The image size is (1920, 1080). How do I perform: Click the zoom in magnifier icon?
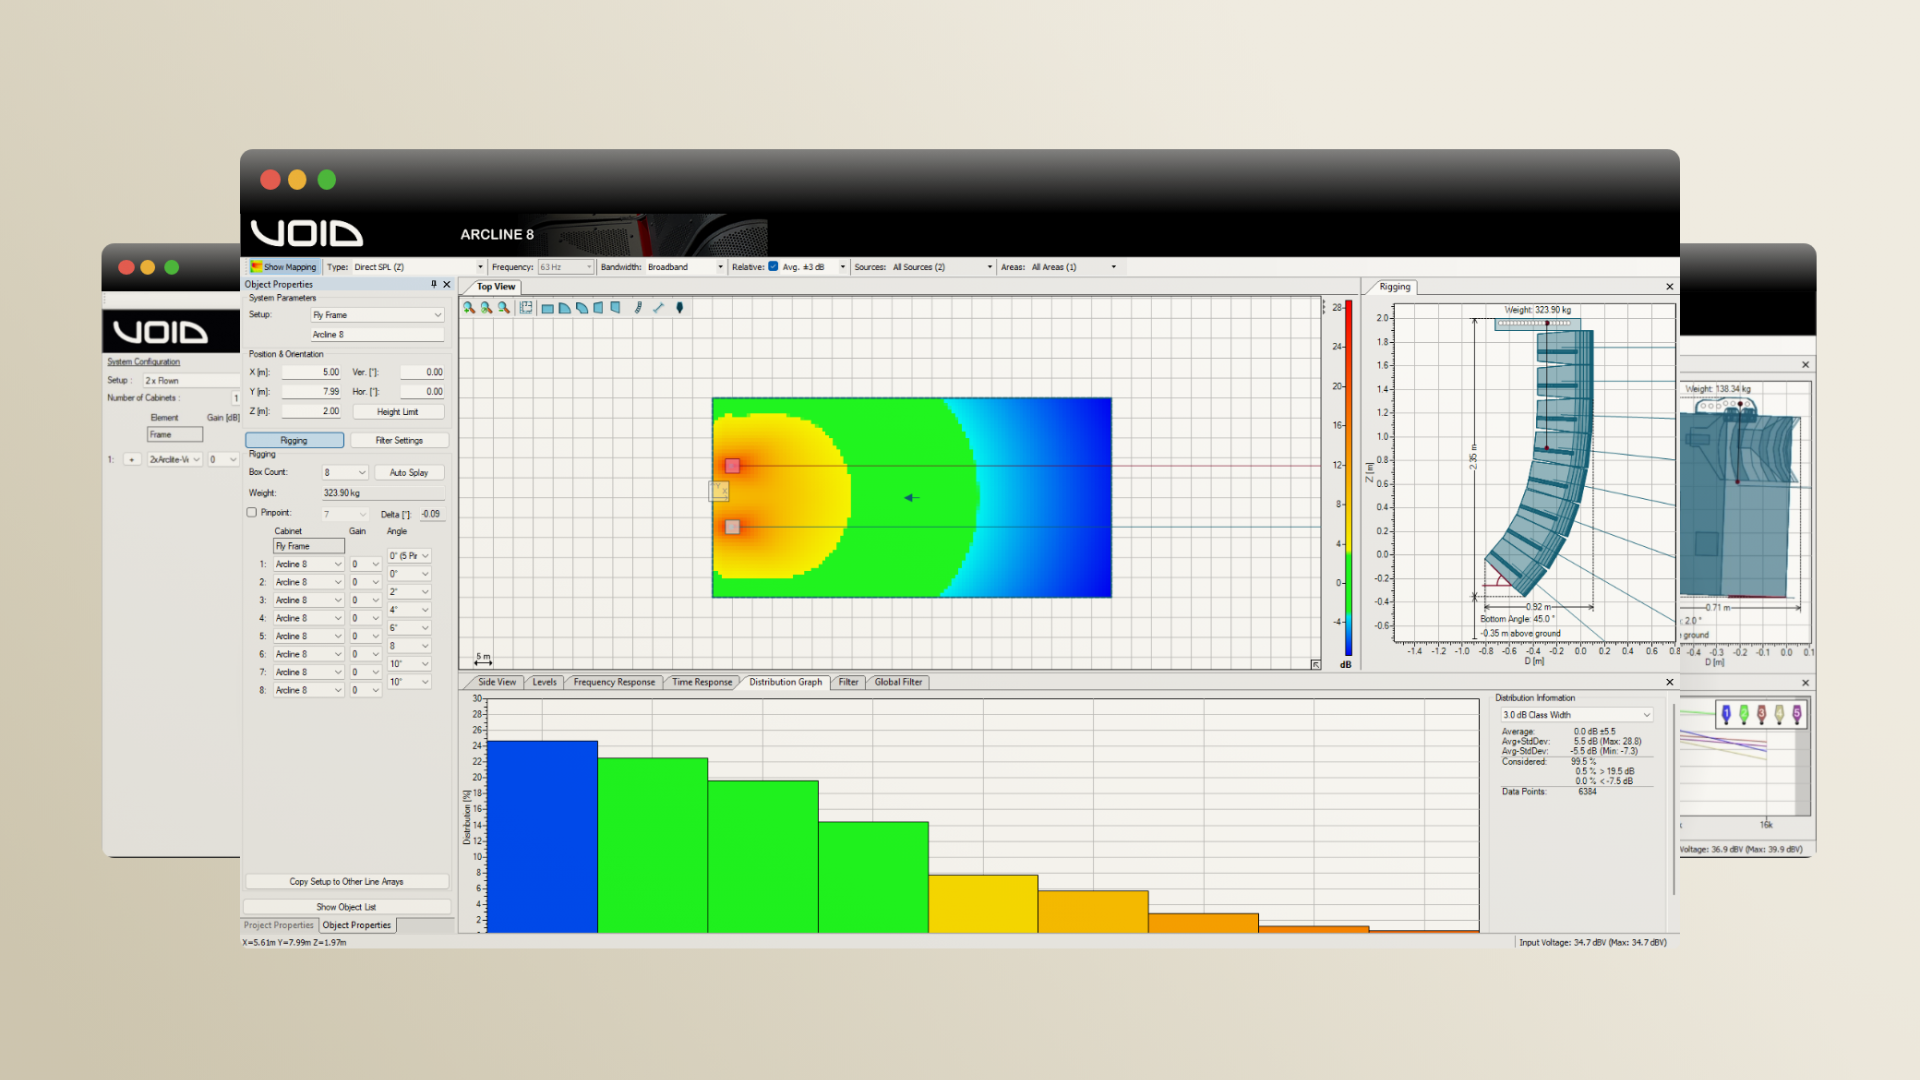coord(469,308)
